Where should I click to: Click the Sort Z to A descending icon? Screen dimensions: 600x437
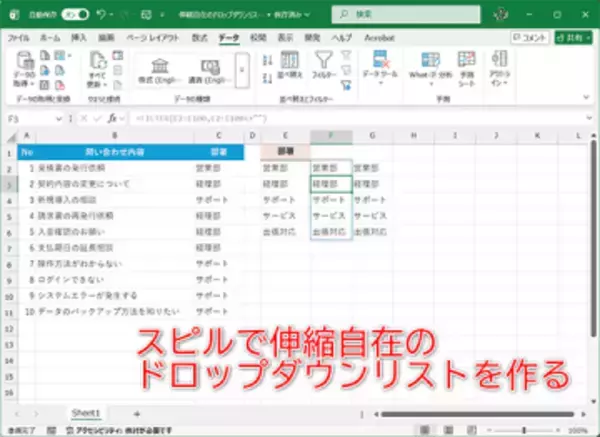[x=267, y=78]
